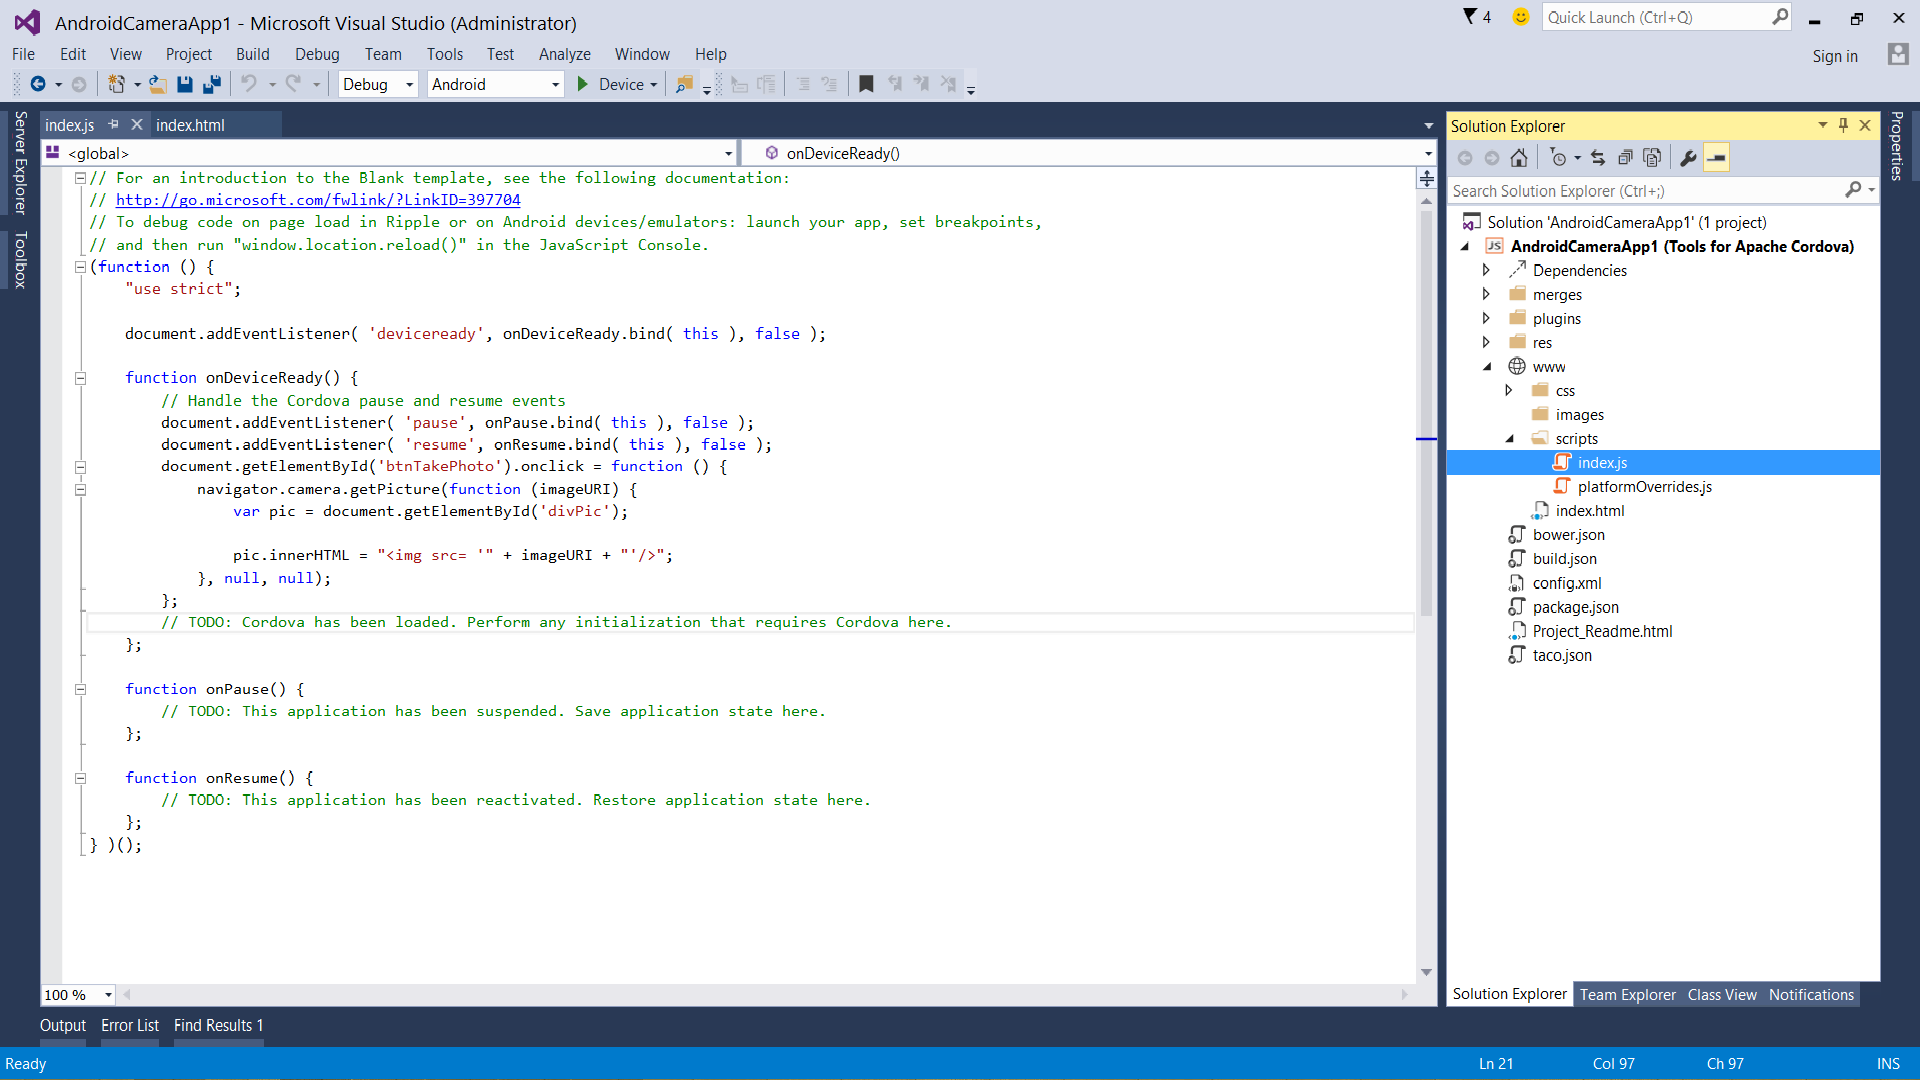The height and width of the screenshot is (1080, 1920).
Task: Open the Server Explorer side panel tab
Action: point(20,163)
